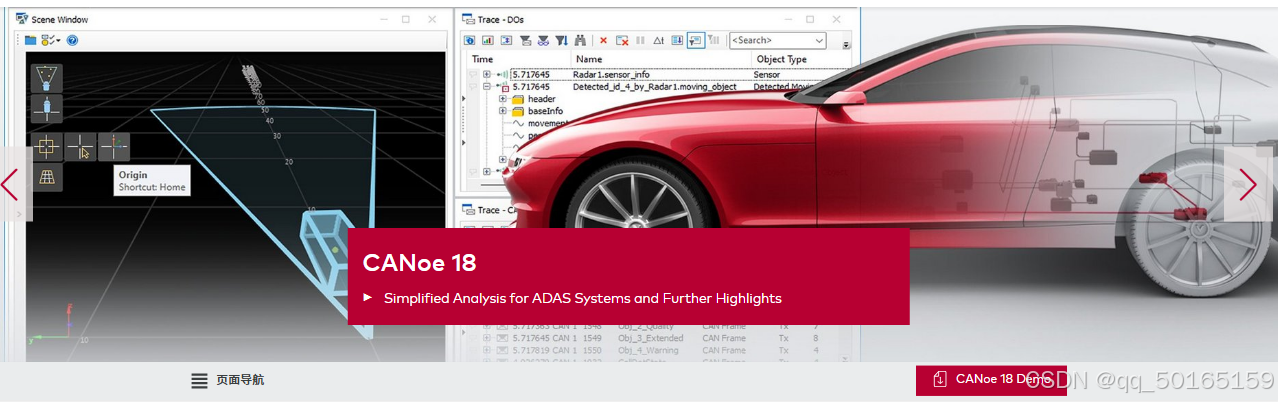This screenshot has height=402, width=1278.
Task: Open the folder icon in Scene Window toolbar
Action: pos(31,40)
